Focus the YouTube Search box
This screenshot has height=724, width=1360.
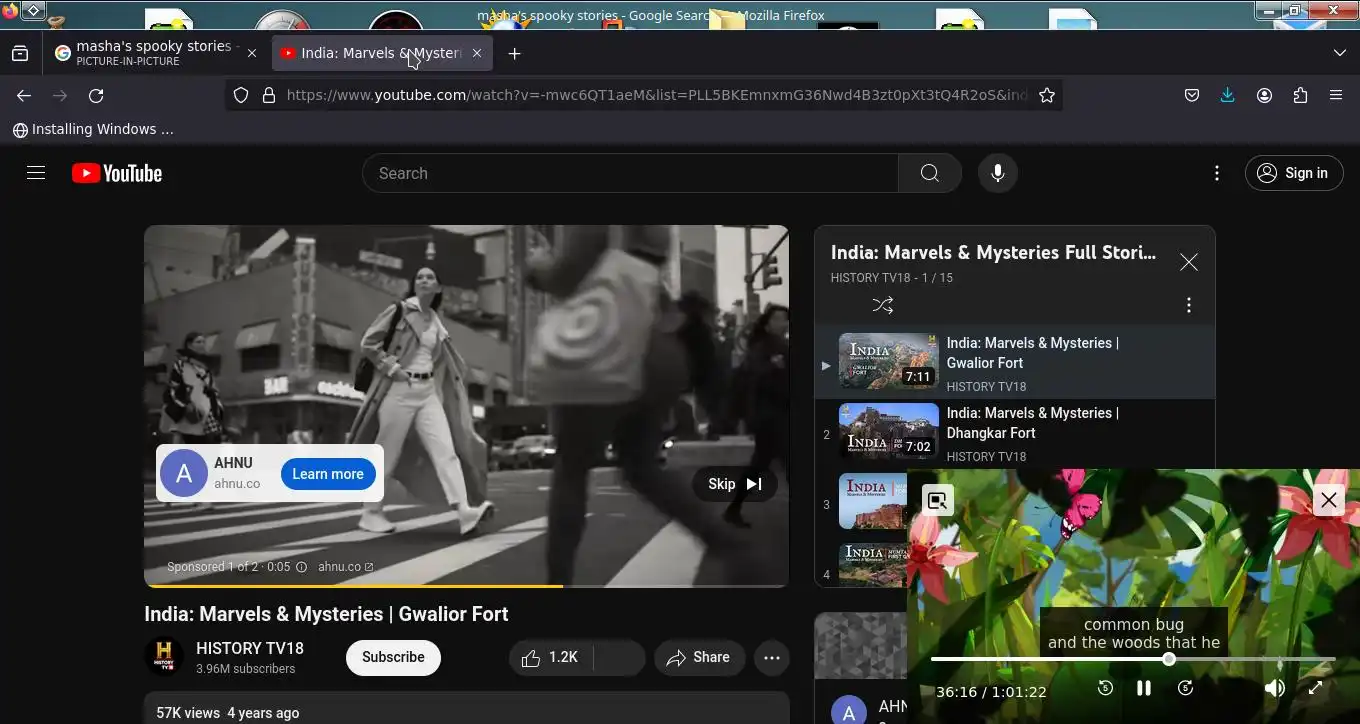[630, 173]
